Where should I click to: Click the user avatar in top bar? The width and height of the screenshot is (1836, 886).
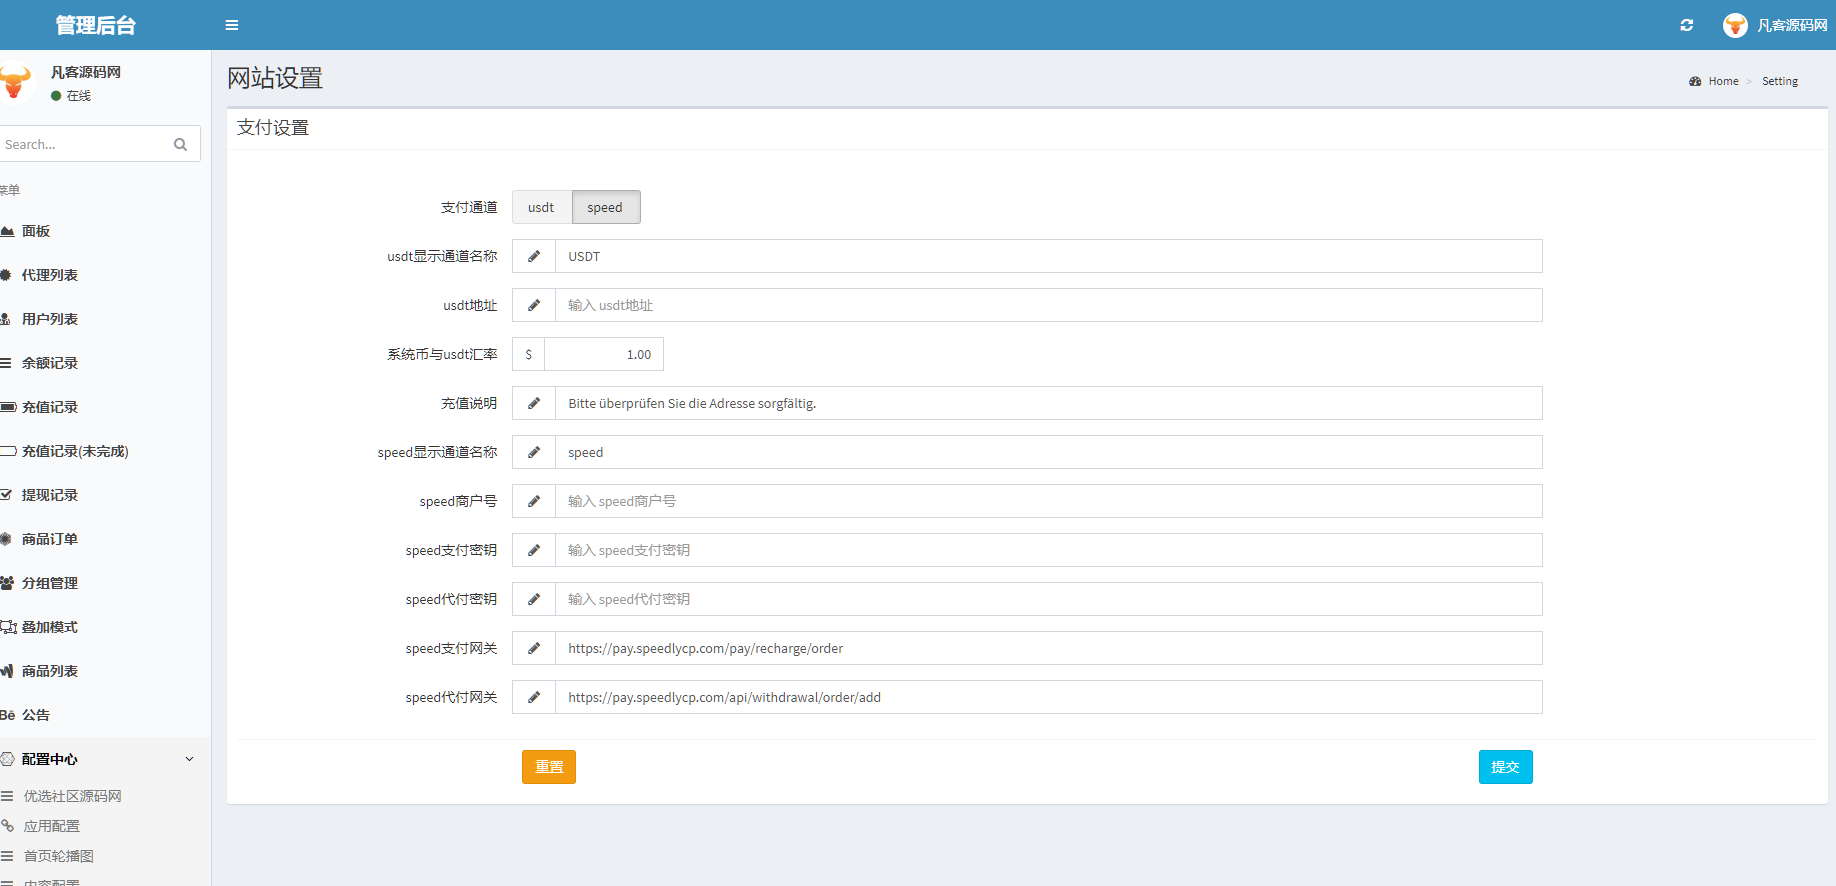[1735, 25]
